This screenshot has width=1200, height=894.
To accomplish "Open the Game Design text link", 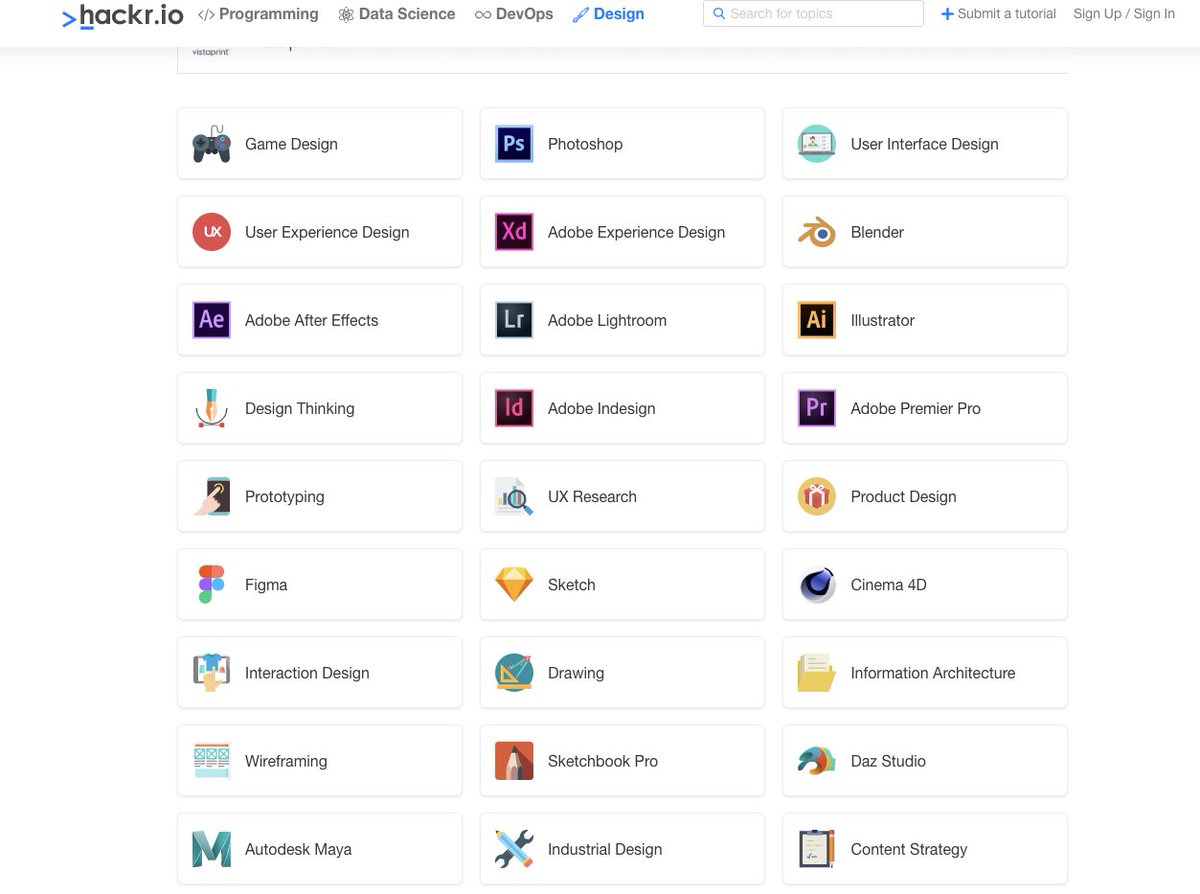I will coord(291,144).
